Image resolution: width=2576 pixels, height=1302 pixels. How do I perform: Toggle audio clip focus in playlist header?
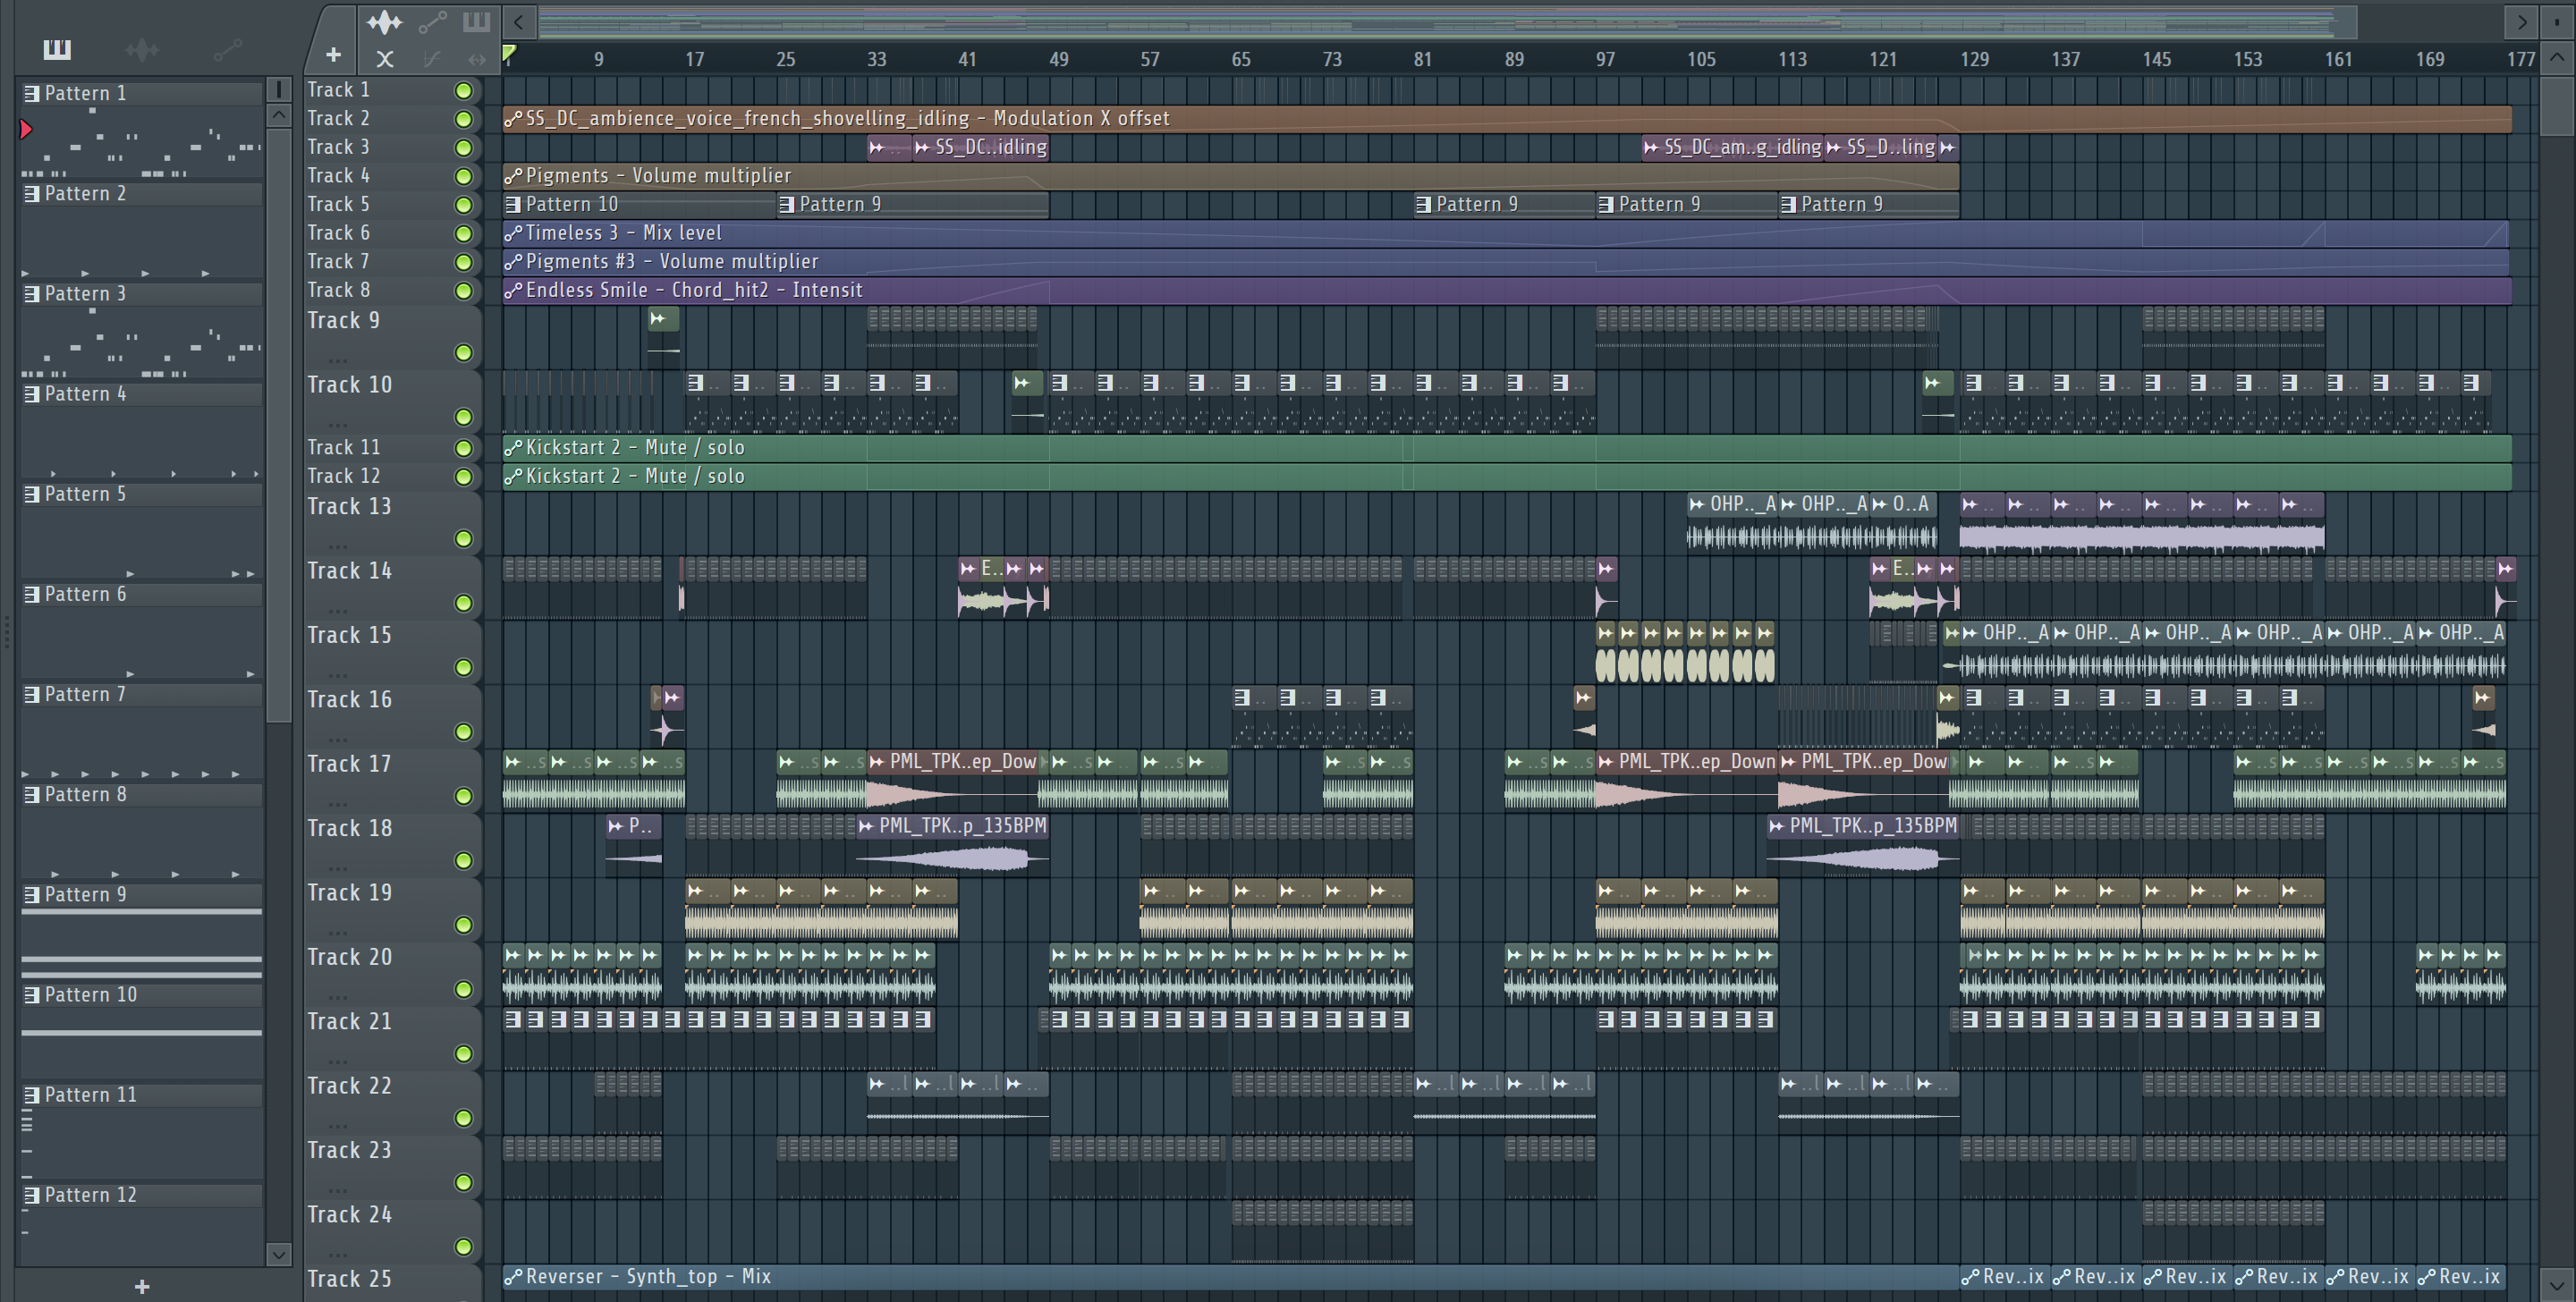[384, 21]
